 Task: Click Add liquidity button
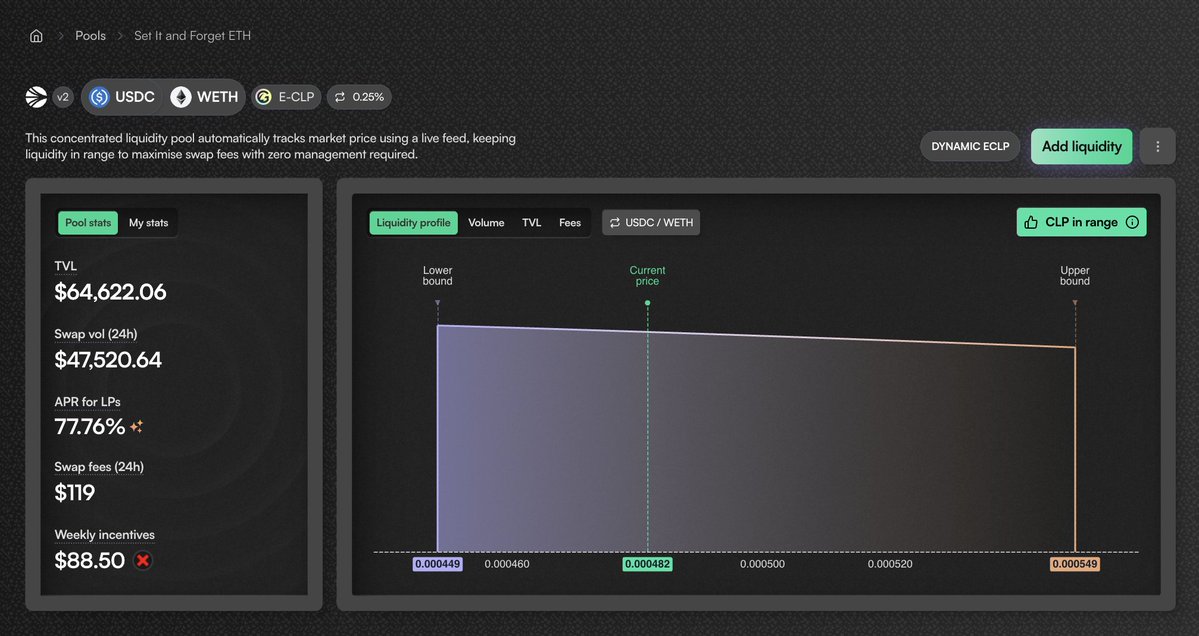pyautogui.click(x=1081, y=146)
